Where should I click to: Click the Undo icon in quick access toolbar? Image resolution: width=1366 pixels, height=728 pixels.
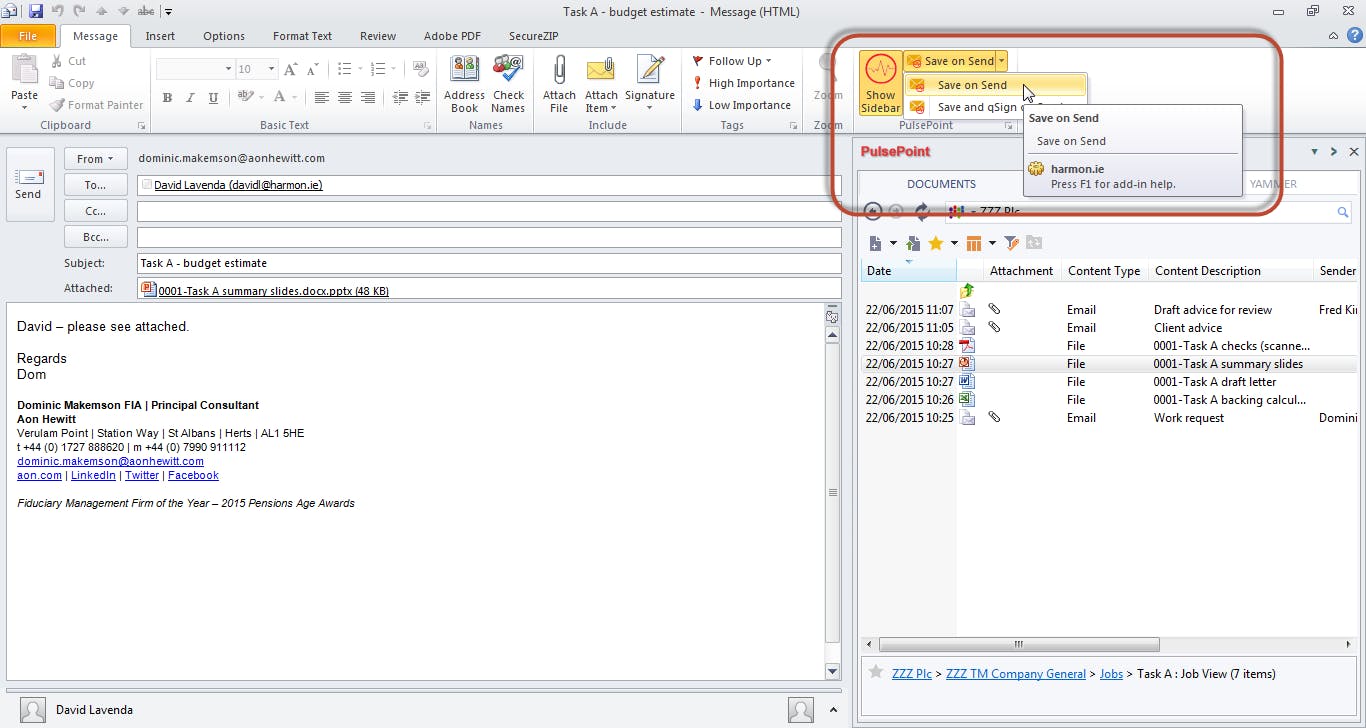[58, 11]
